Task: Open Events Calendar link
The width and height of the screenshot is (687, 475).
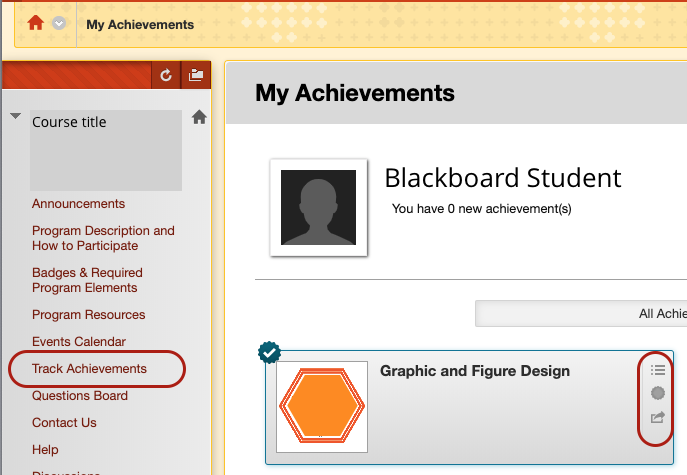Action: (x=79, y=341)
